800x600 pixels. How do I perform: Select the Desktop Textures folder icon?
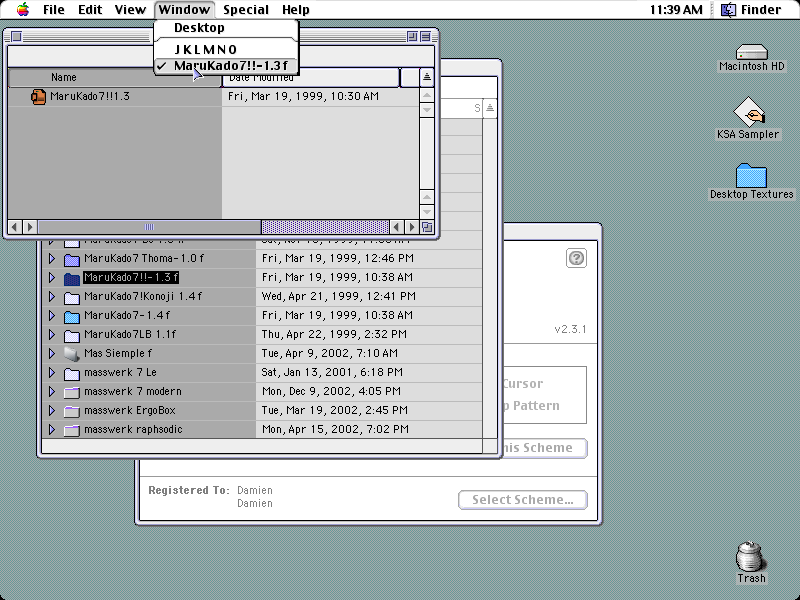coord(751,176)
